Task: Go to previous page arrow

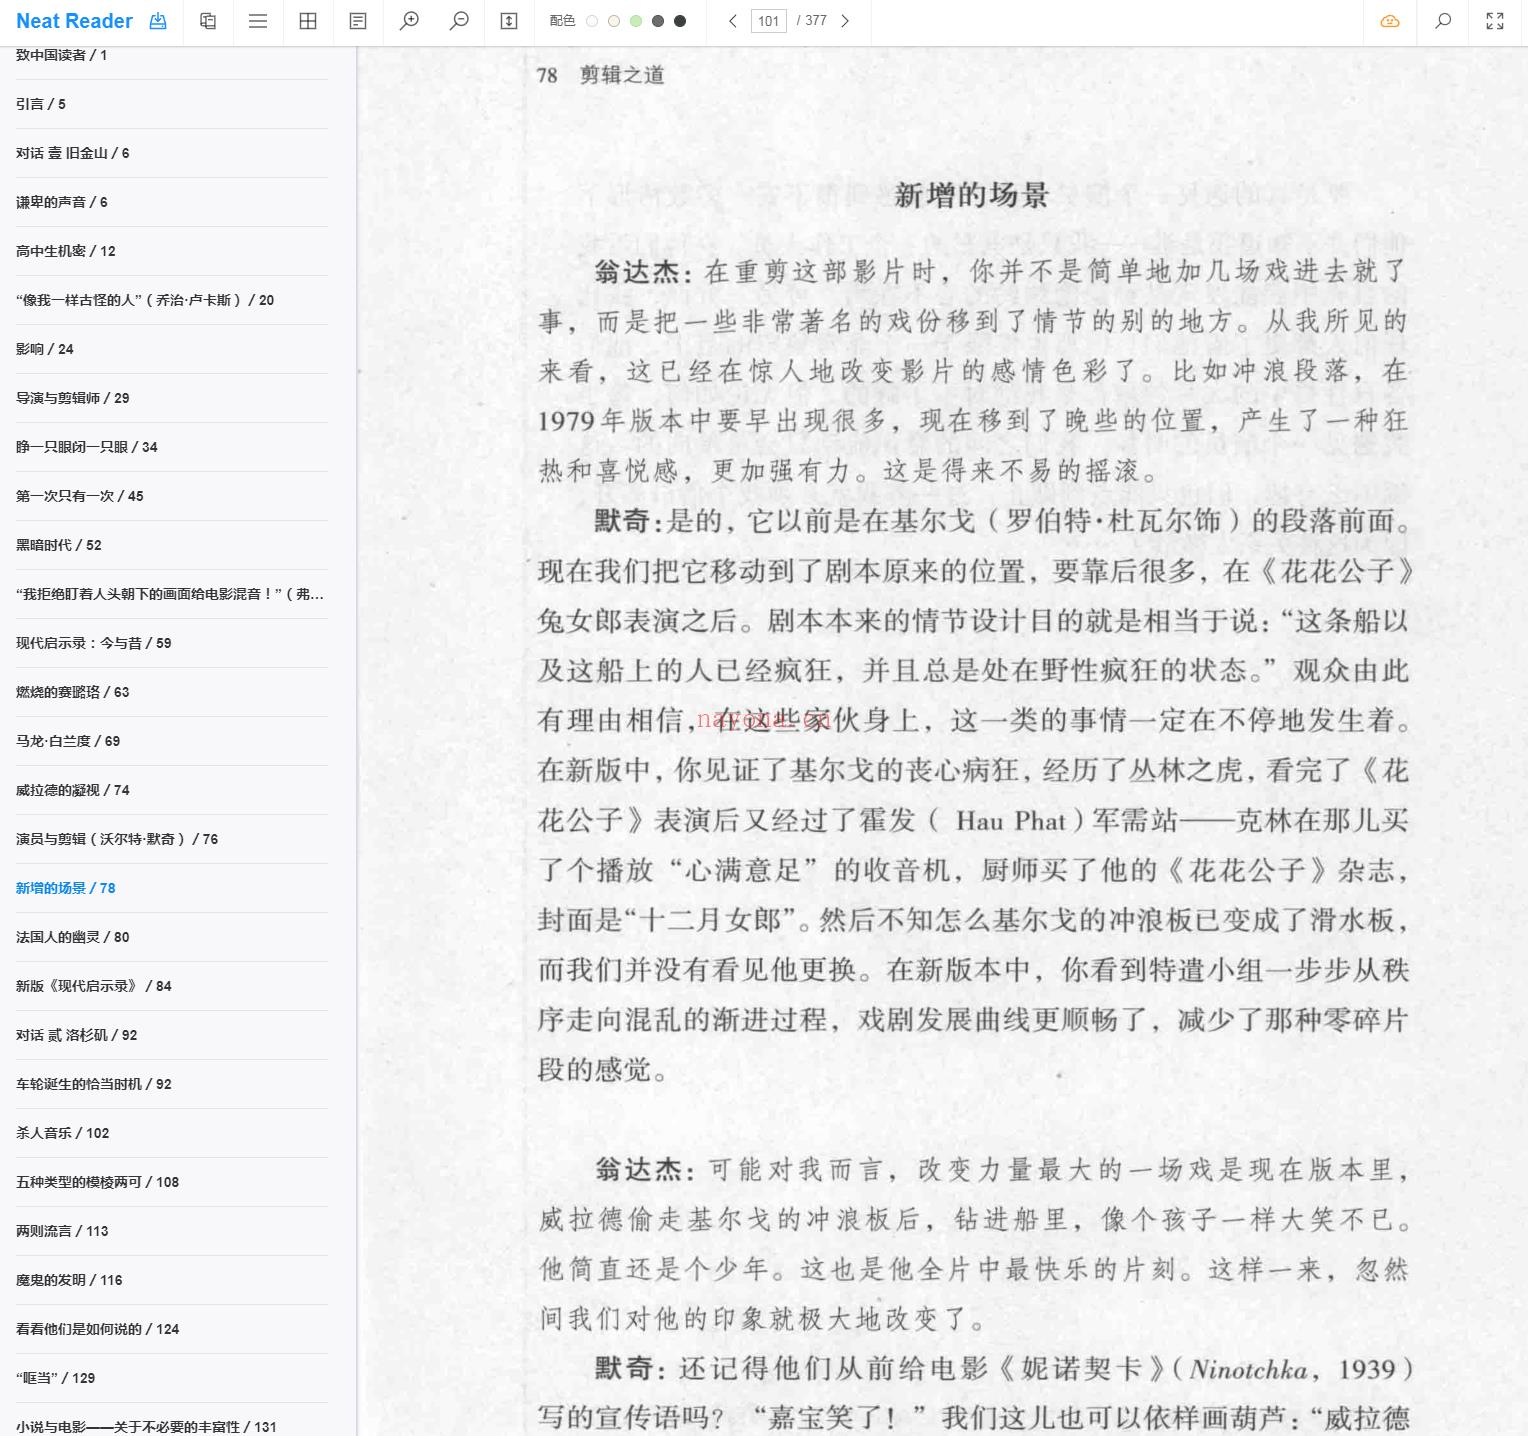Action: pyautogui.click(x=733, y=21)
